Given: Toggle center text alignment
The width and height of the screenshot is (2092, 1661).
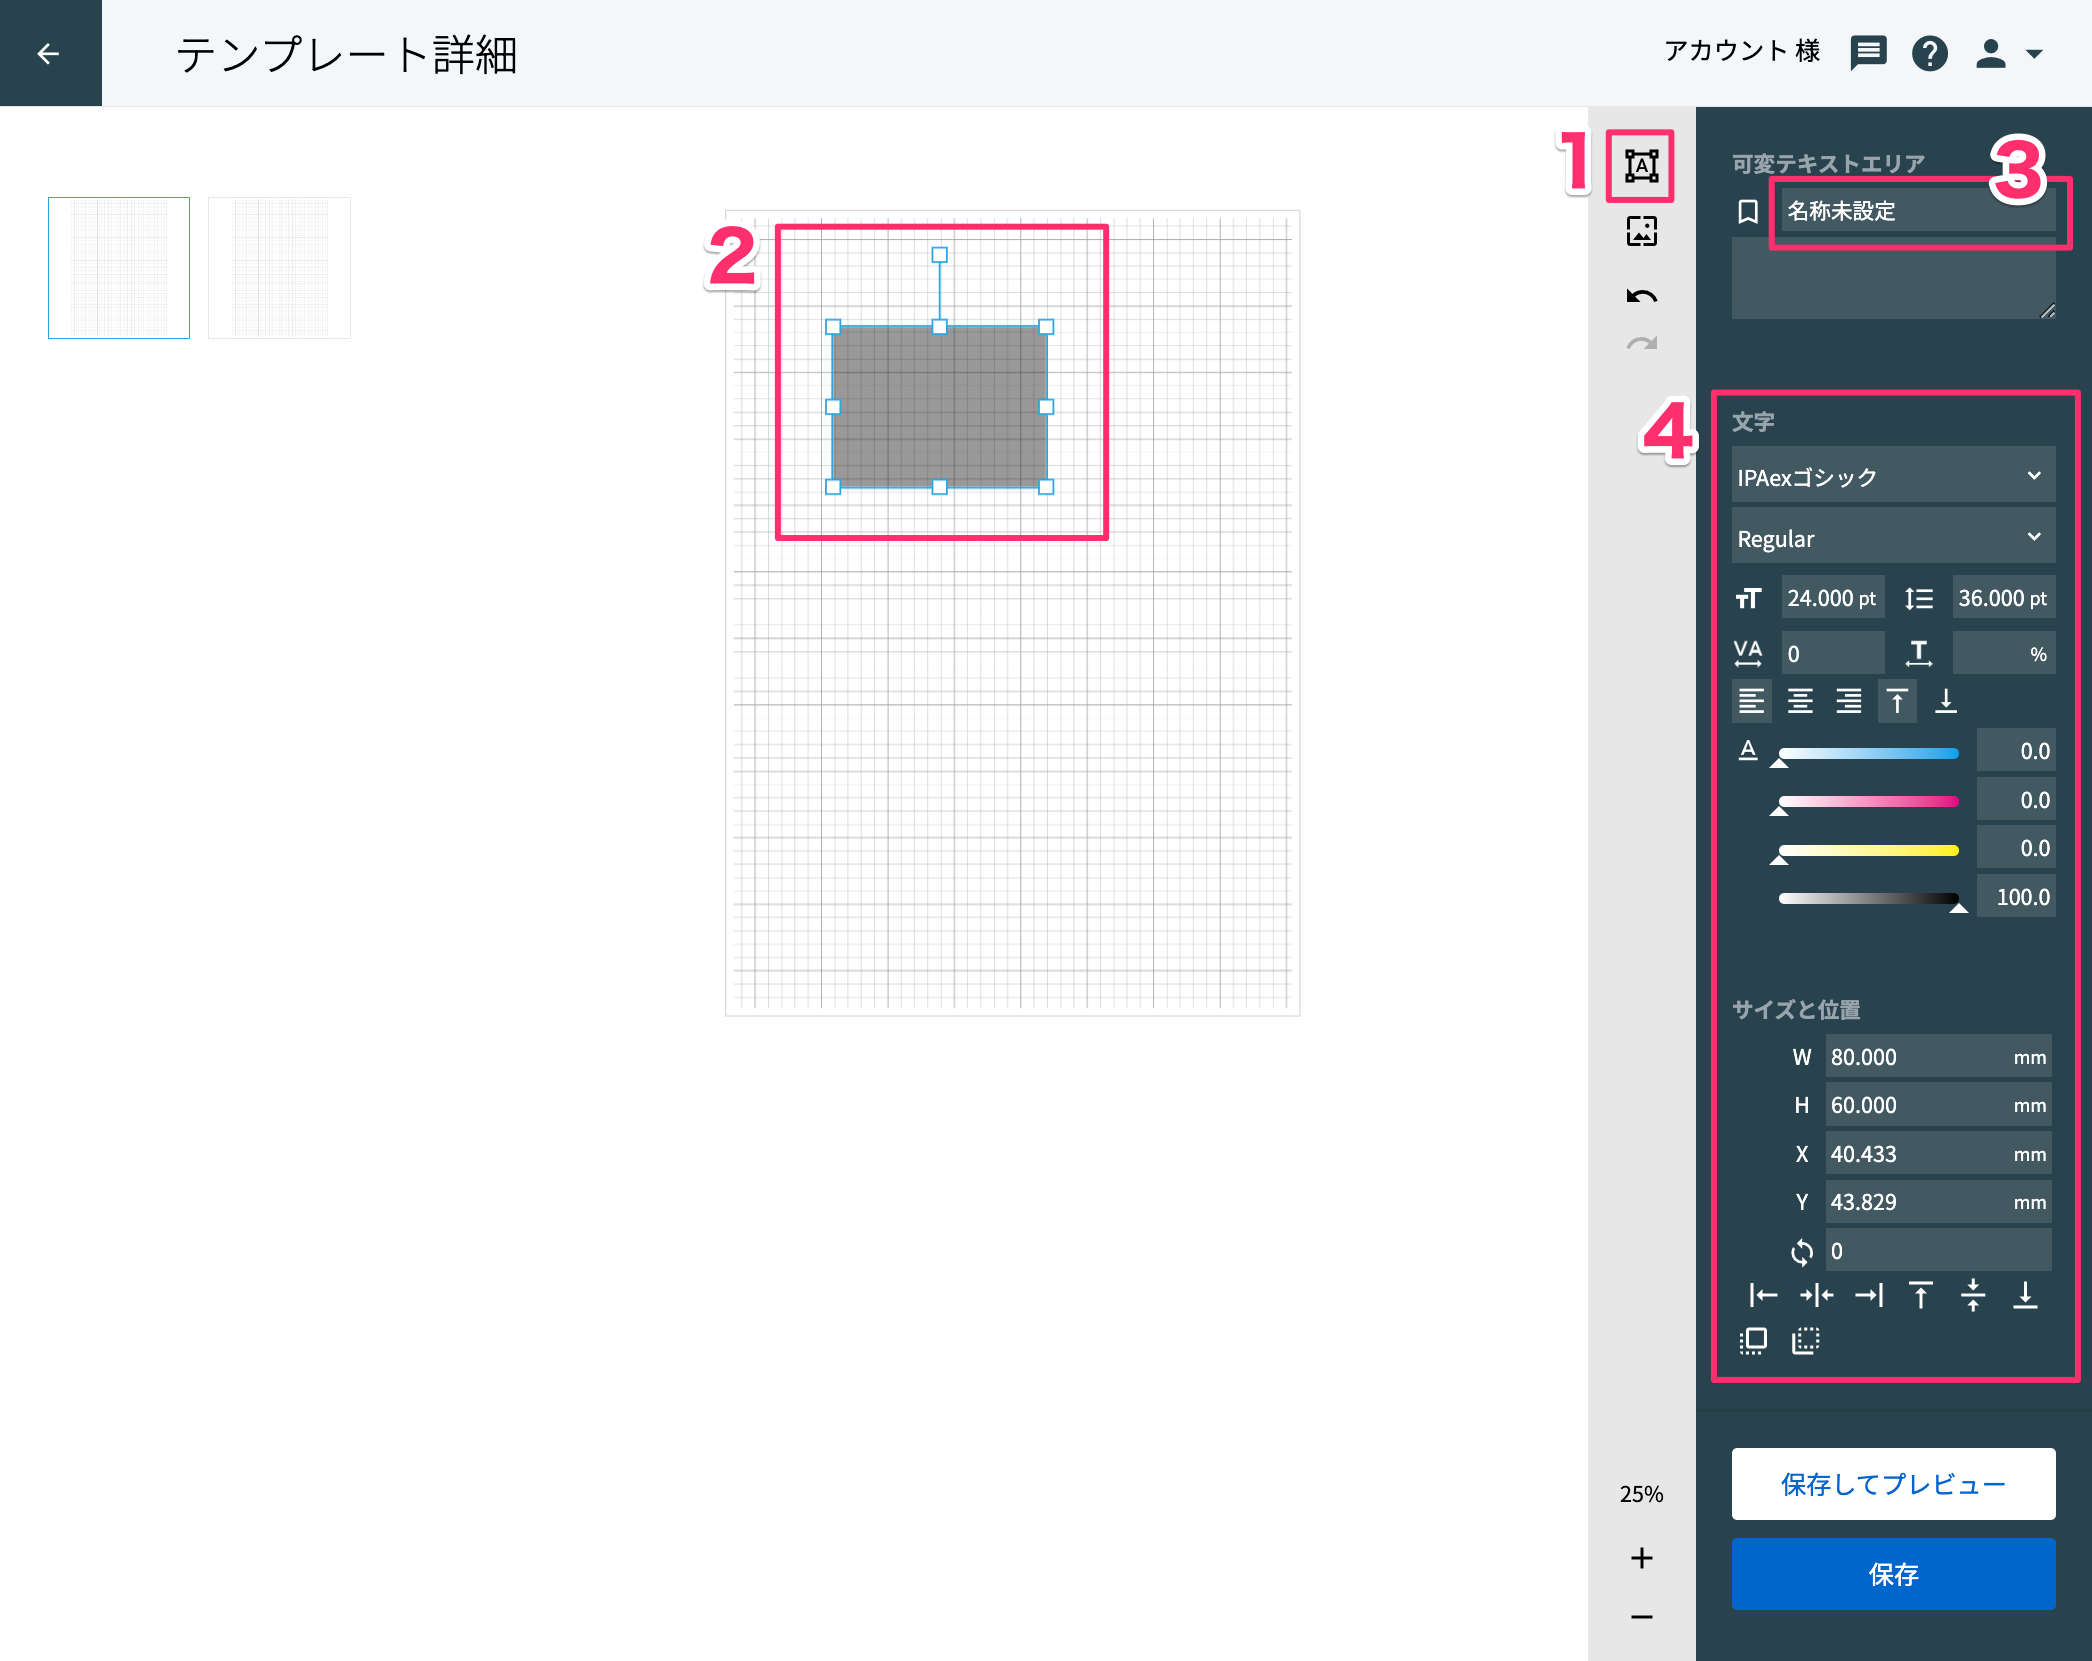Looking at the screenshot, I should (x=1800, y=701).
